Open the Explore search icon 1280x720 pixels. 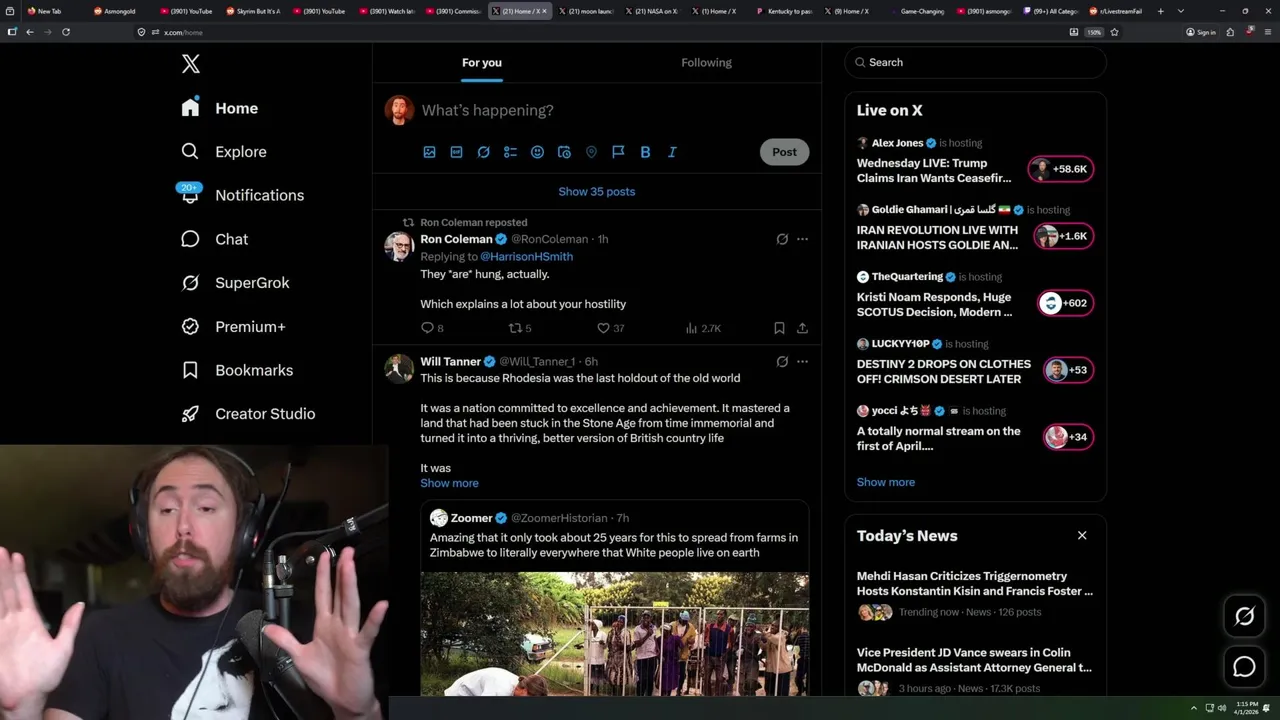click(x=190, y=151)
